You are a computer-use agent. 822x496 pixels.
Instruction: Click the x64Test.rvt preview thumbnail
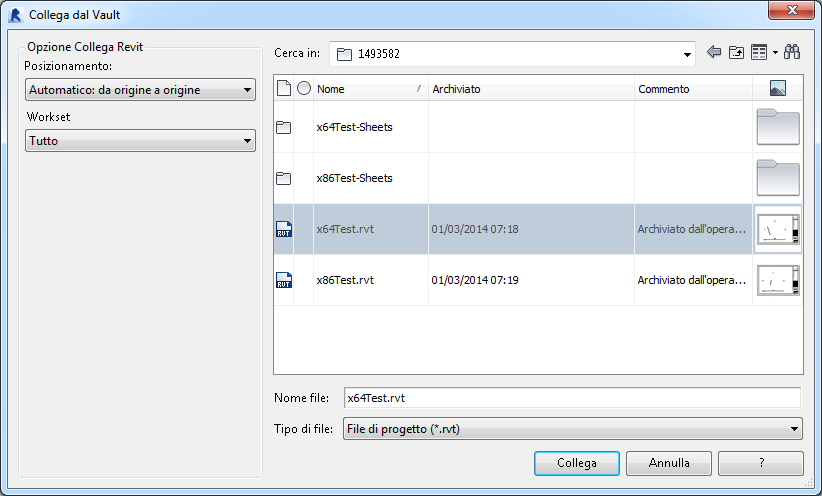coord(778,229)
